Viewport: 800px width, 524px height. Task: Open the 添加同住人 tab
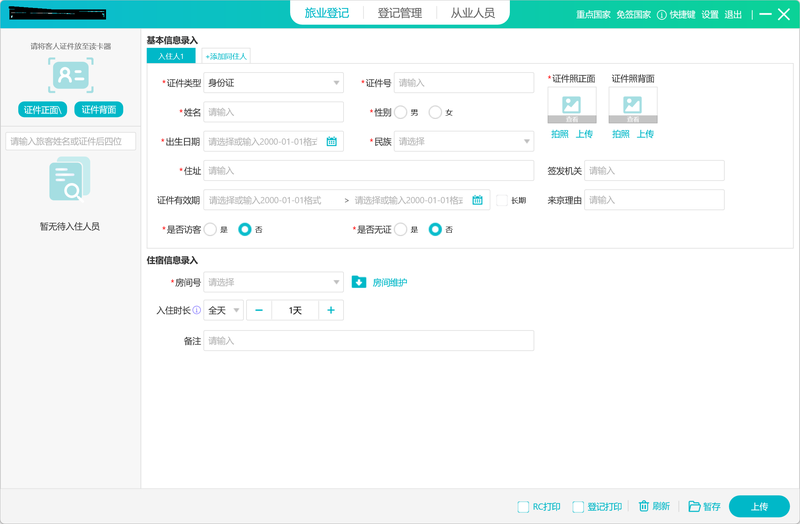point(226,56)
